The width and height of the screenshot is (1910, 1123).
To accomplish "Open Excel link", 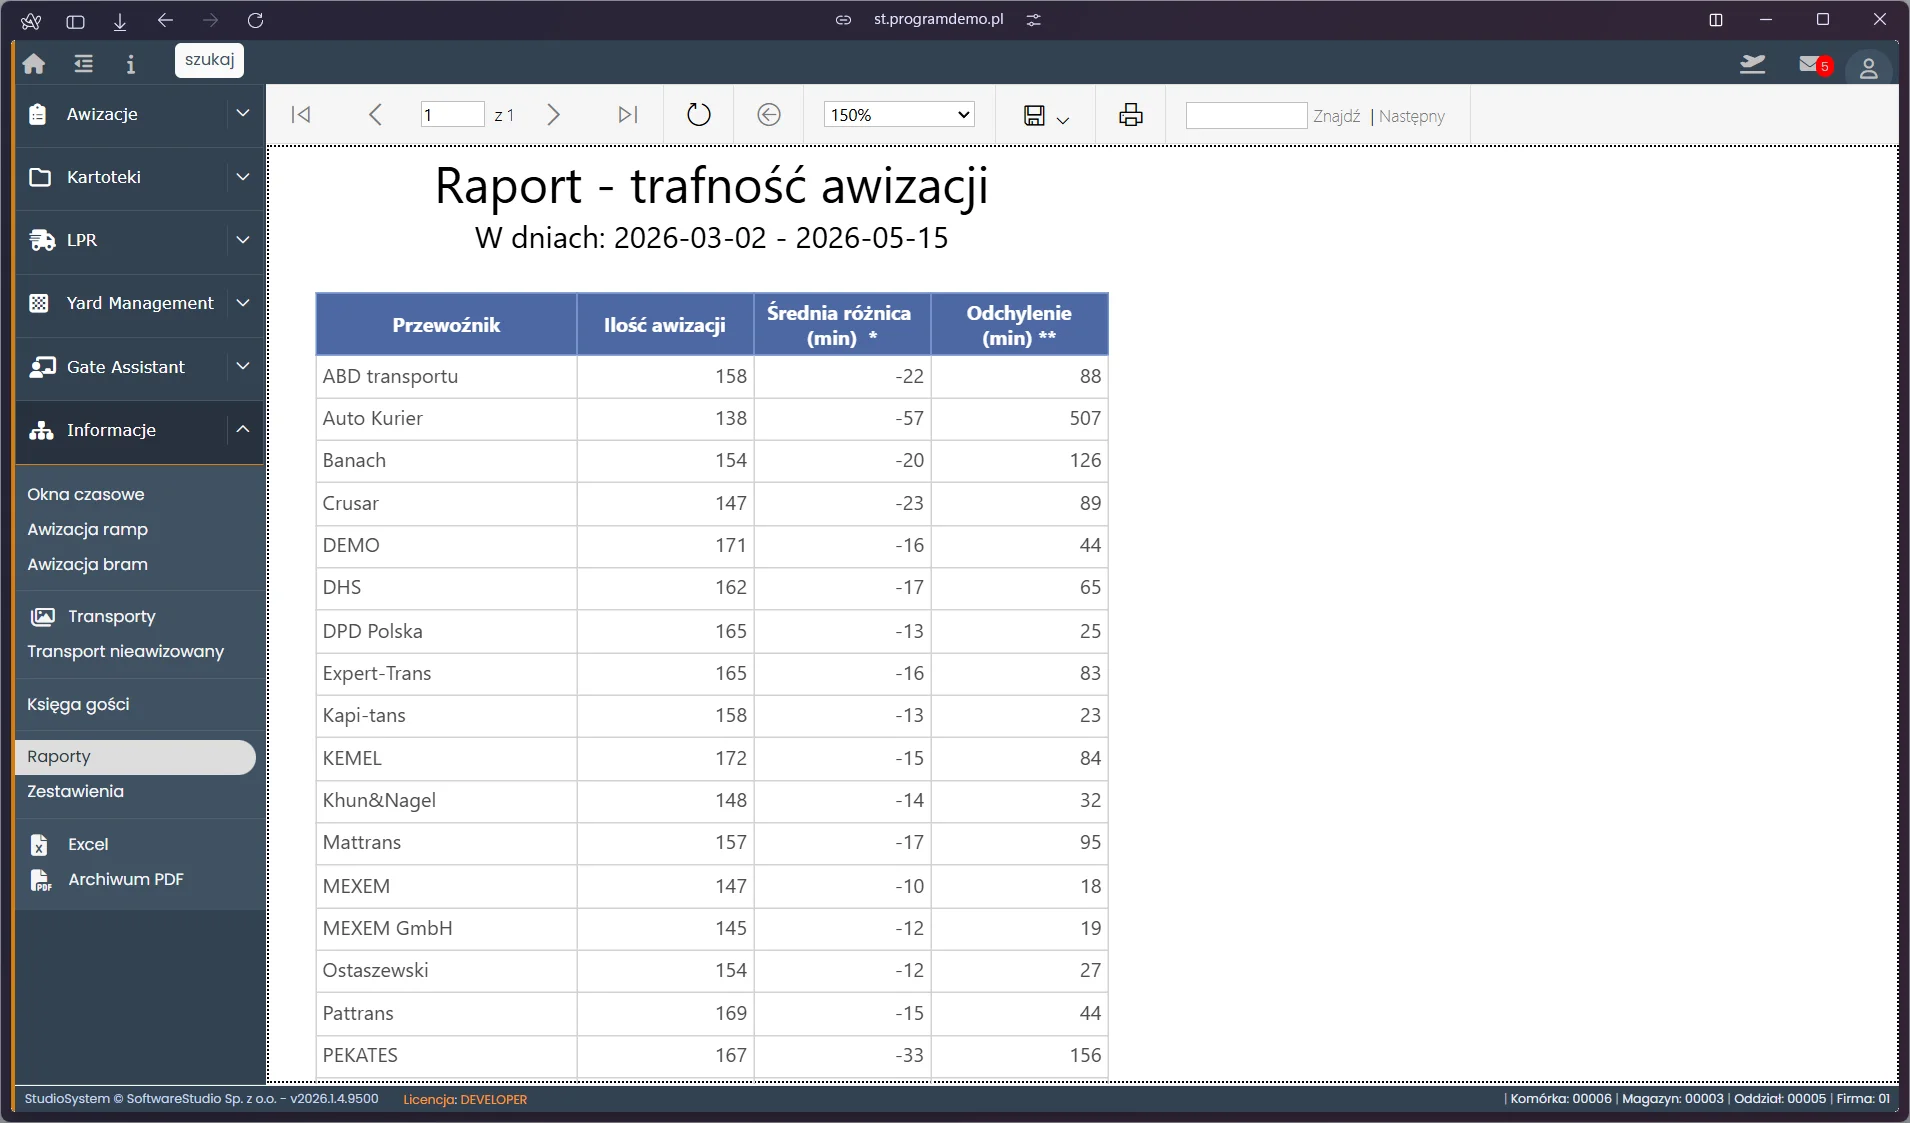I will pos(88,844).
